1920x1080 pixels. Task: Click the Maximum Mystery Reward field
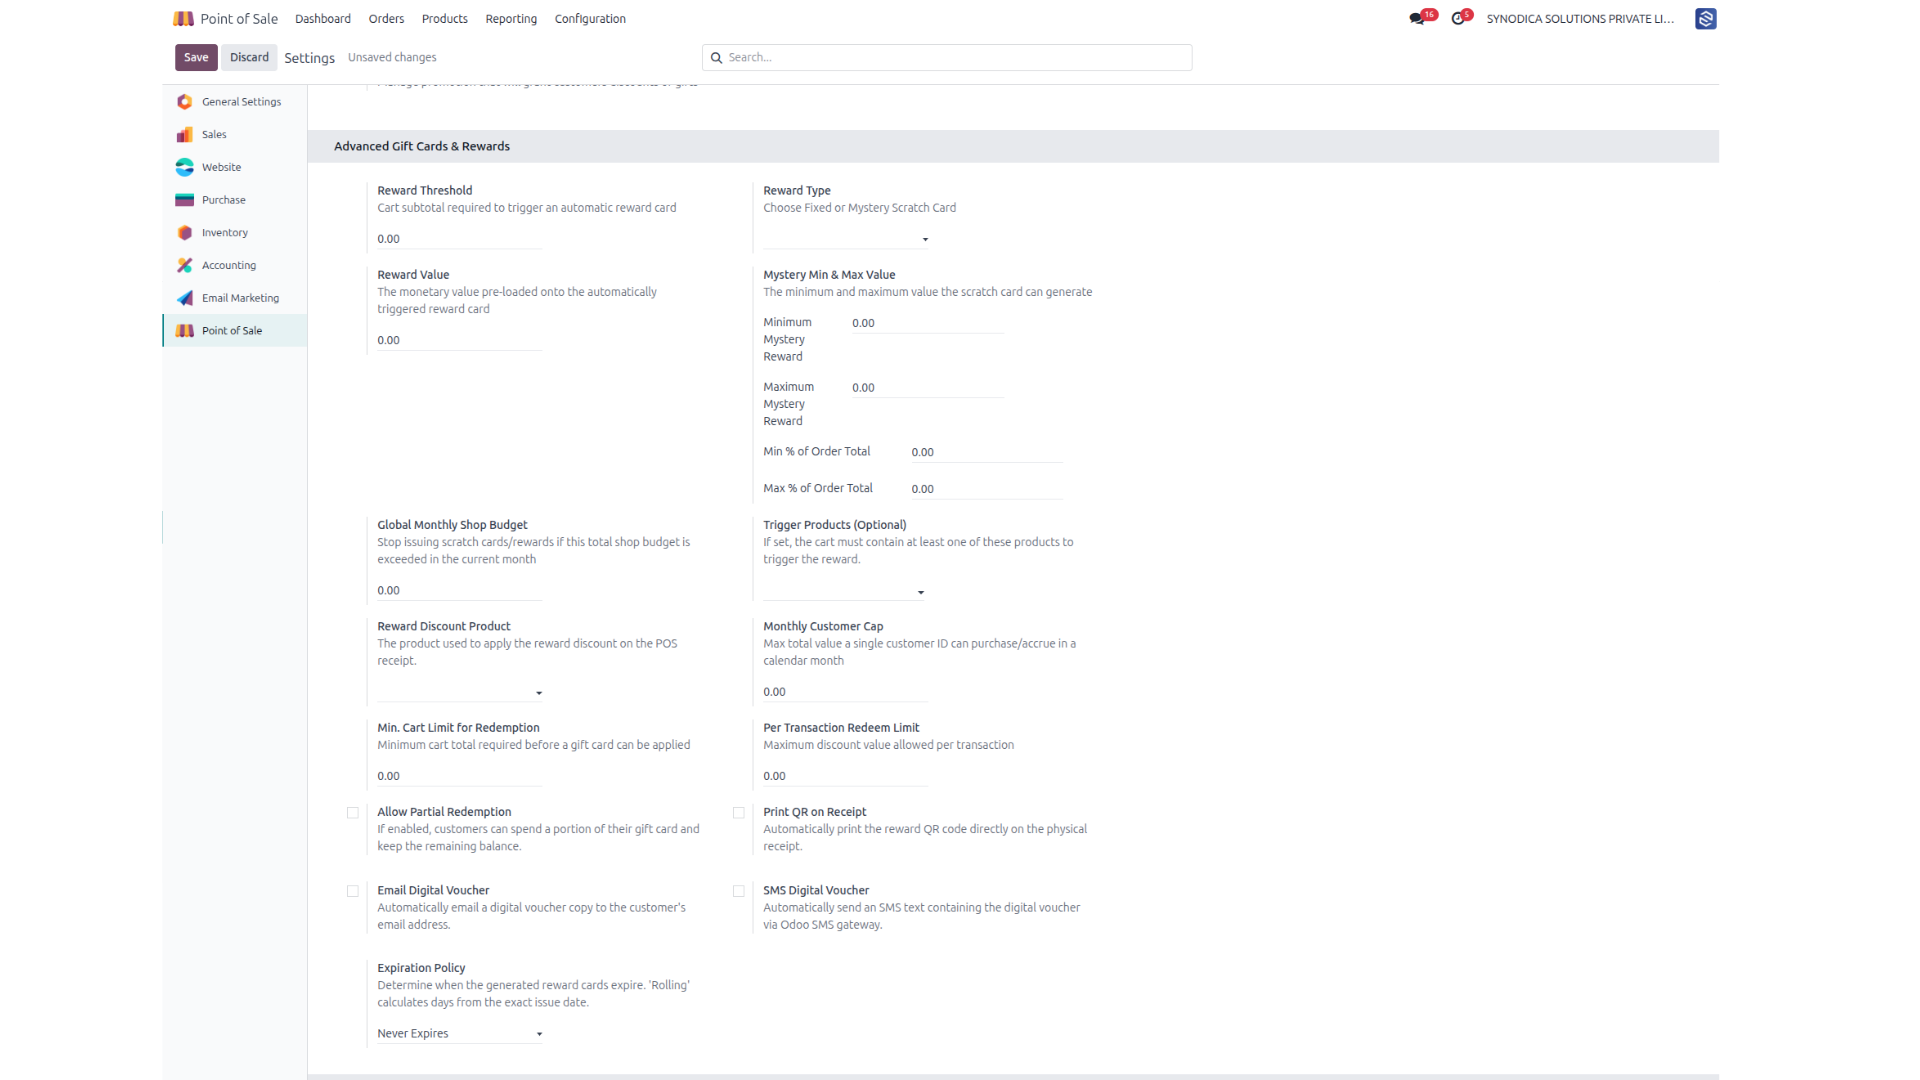(927, 388)
